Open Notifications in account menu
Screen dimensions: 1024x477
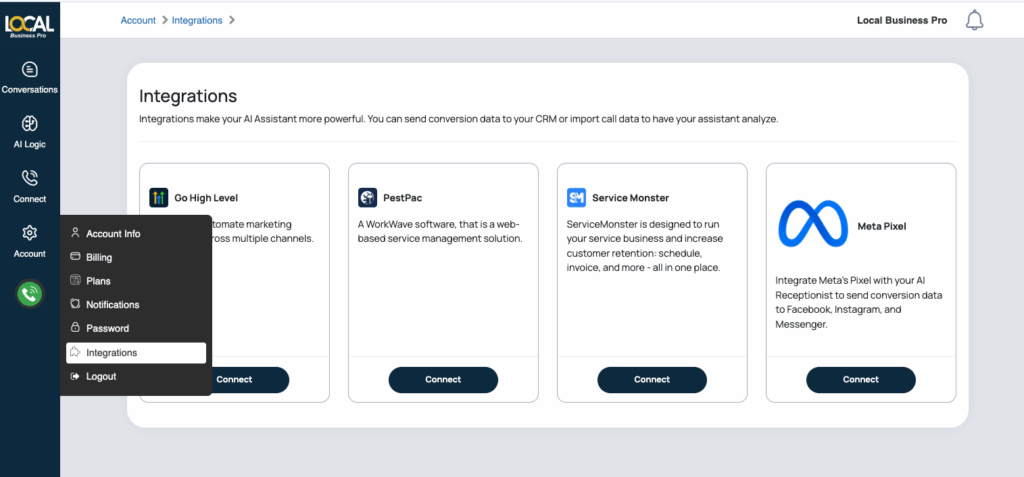[136, 304]
